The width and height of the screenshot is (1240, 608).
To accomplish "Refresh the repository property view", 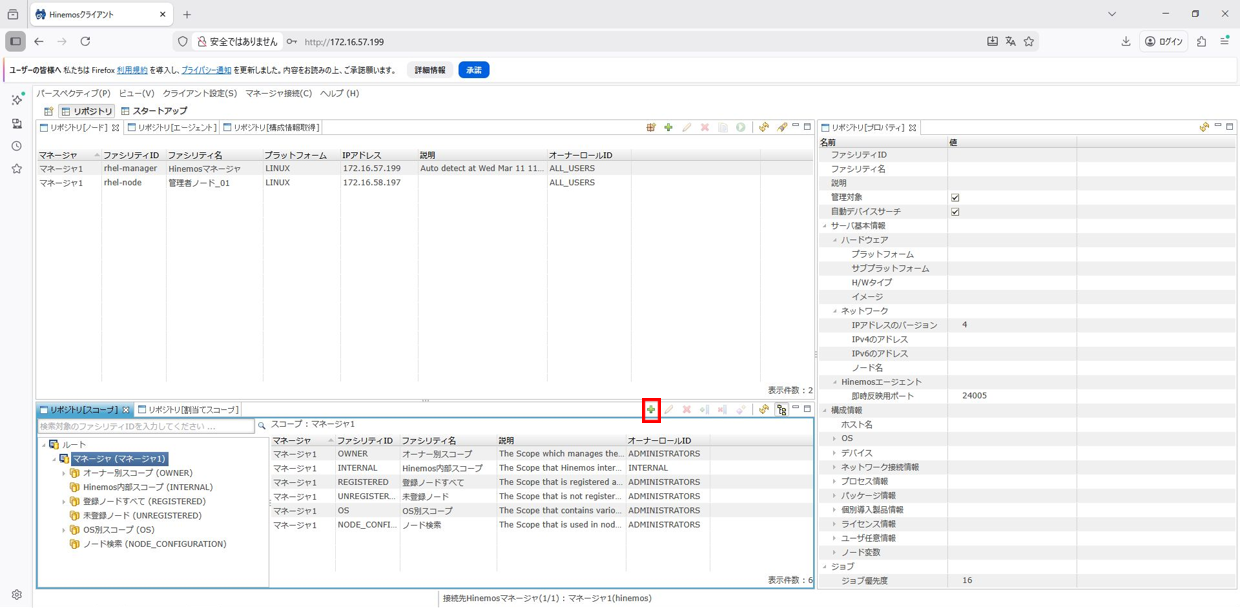I will click(1204, 128).
